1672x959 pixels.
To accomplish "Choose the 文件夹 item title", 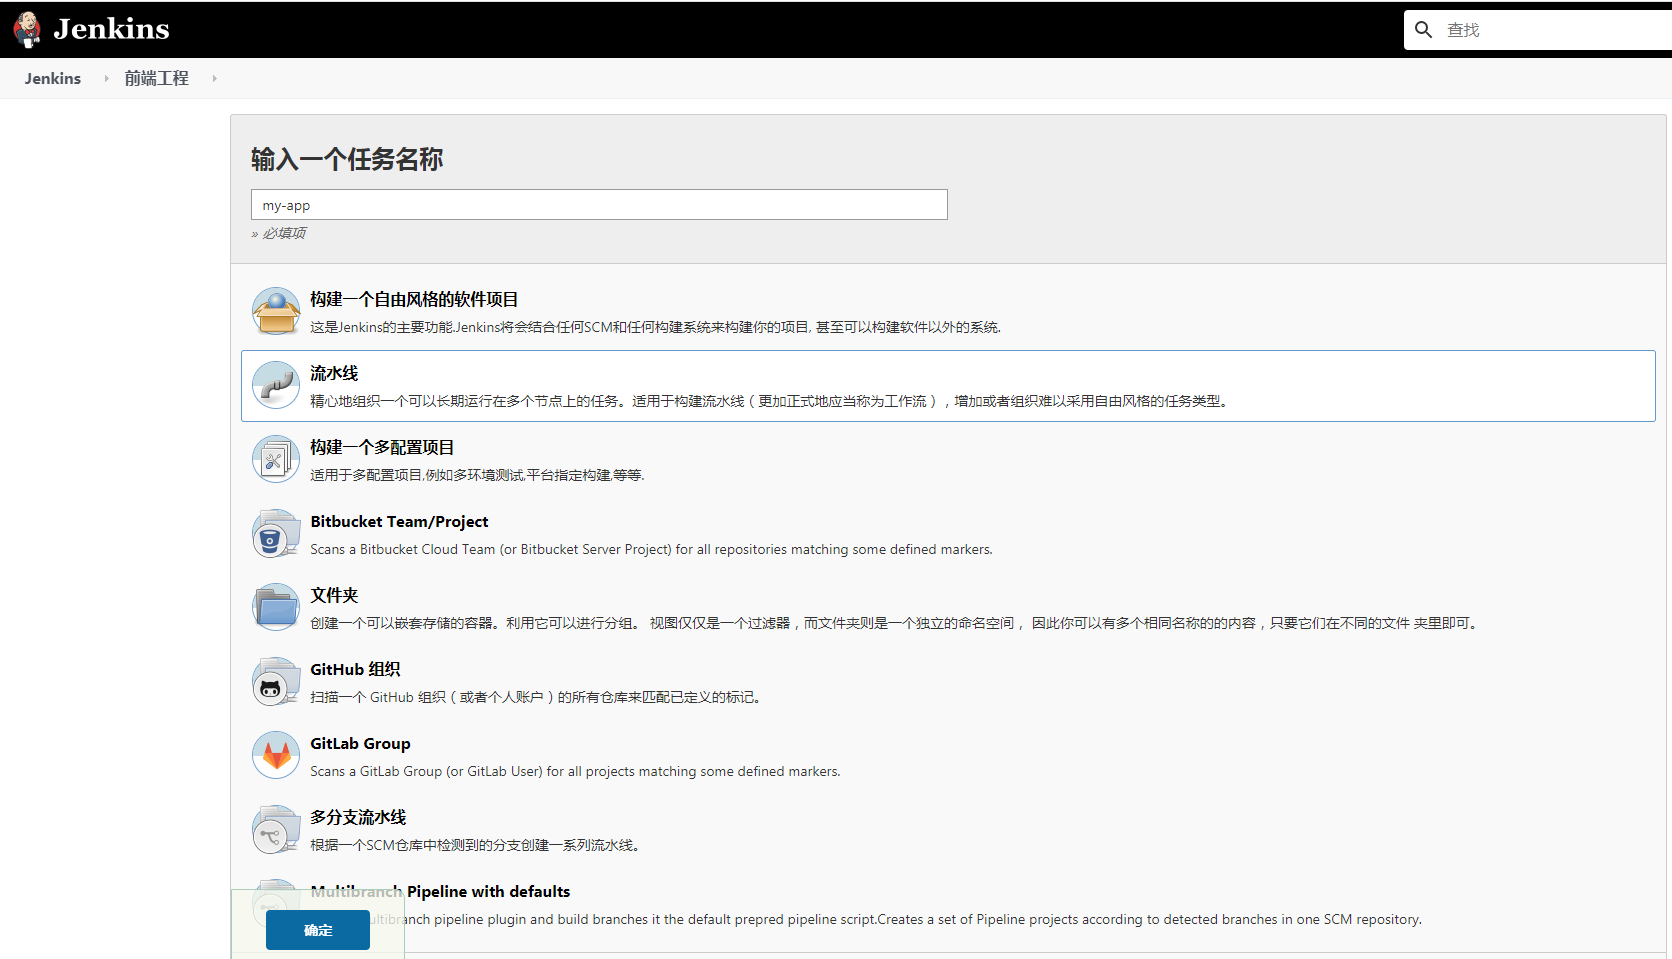I will (334, 595).
